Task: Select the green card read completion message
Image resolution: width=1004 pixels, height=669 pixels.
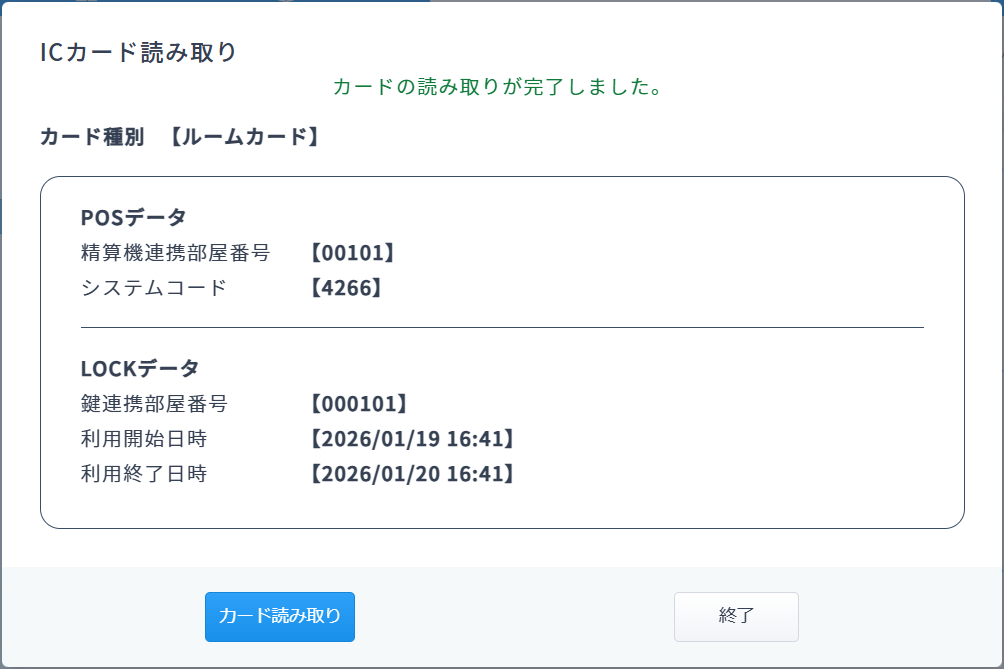Action: pyautogui.click(x=499, y=87)
